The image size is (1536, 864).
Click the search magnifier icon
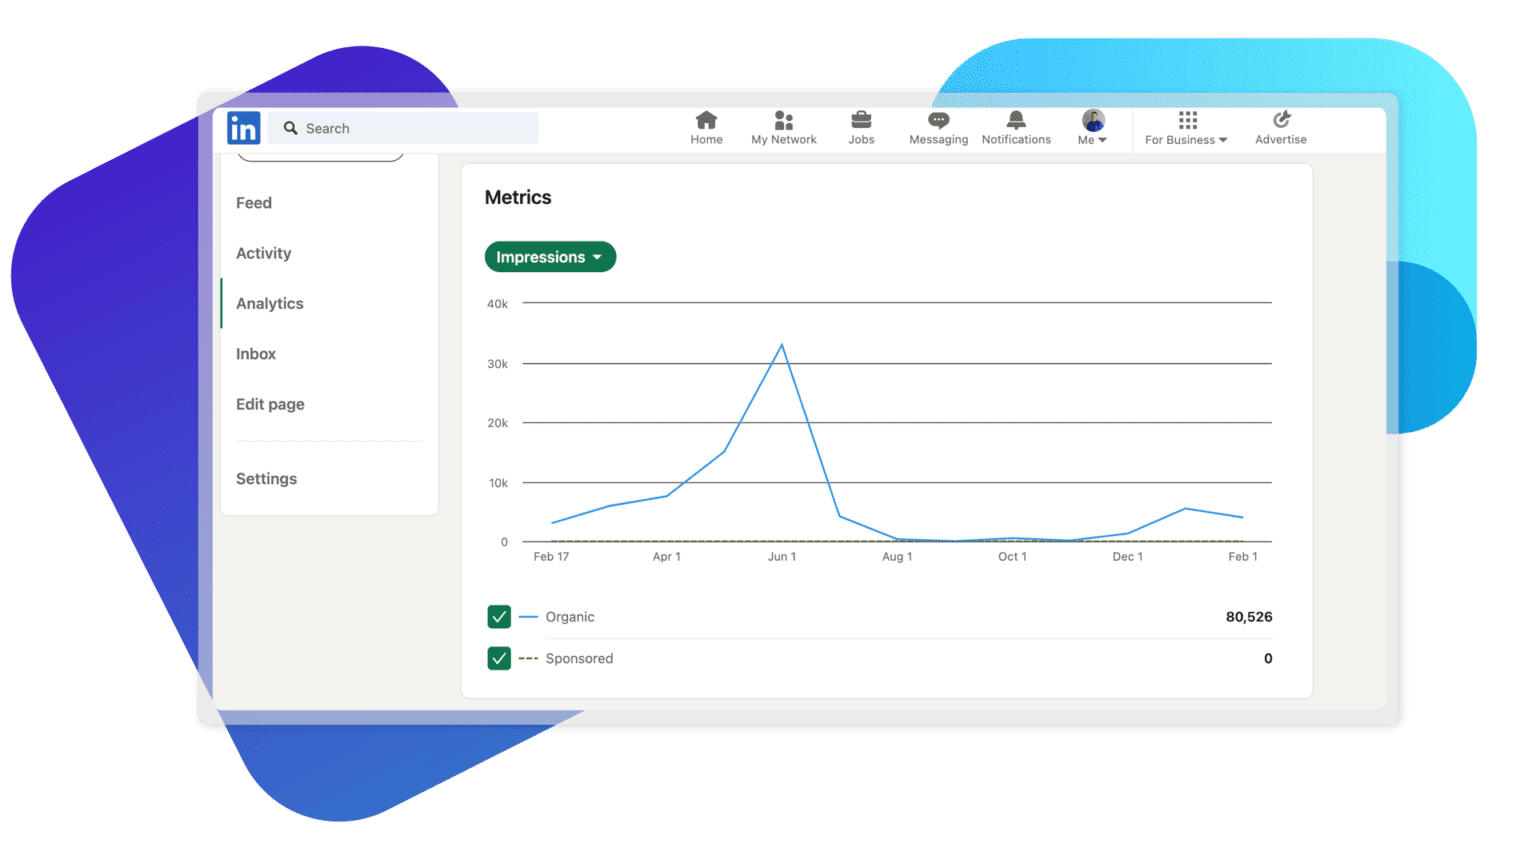click(x=291, y=128)
